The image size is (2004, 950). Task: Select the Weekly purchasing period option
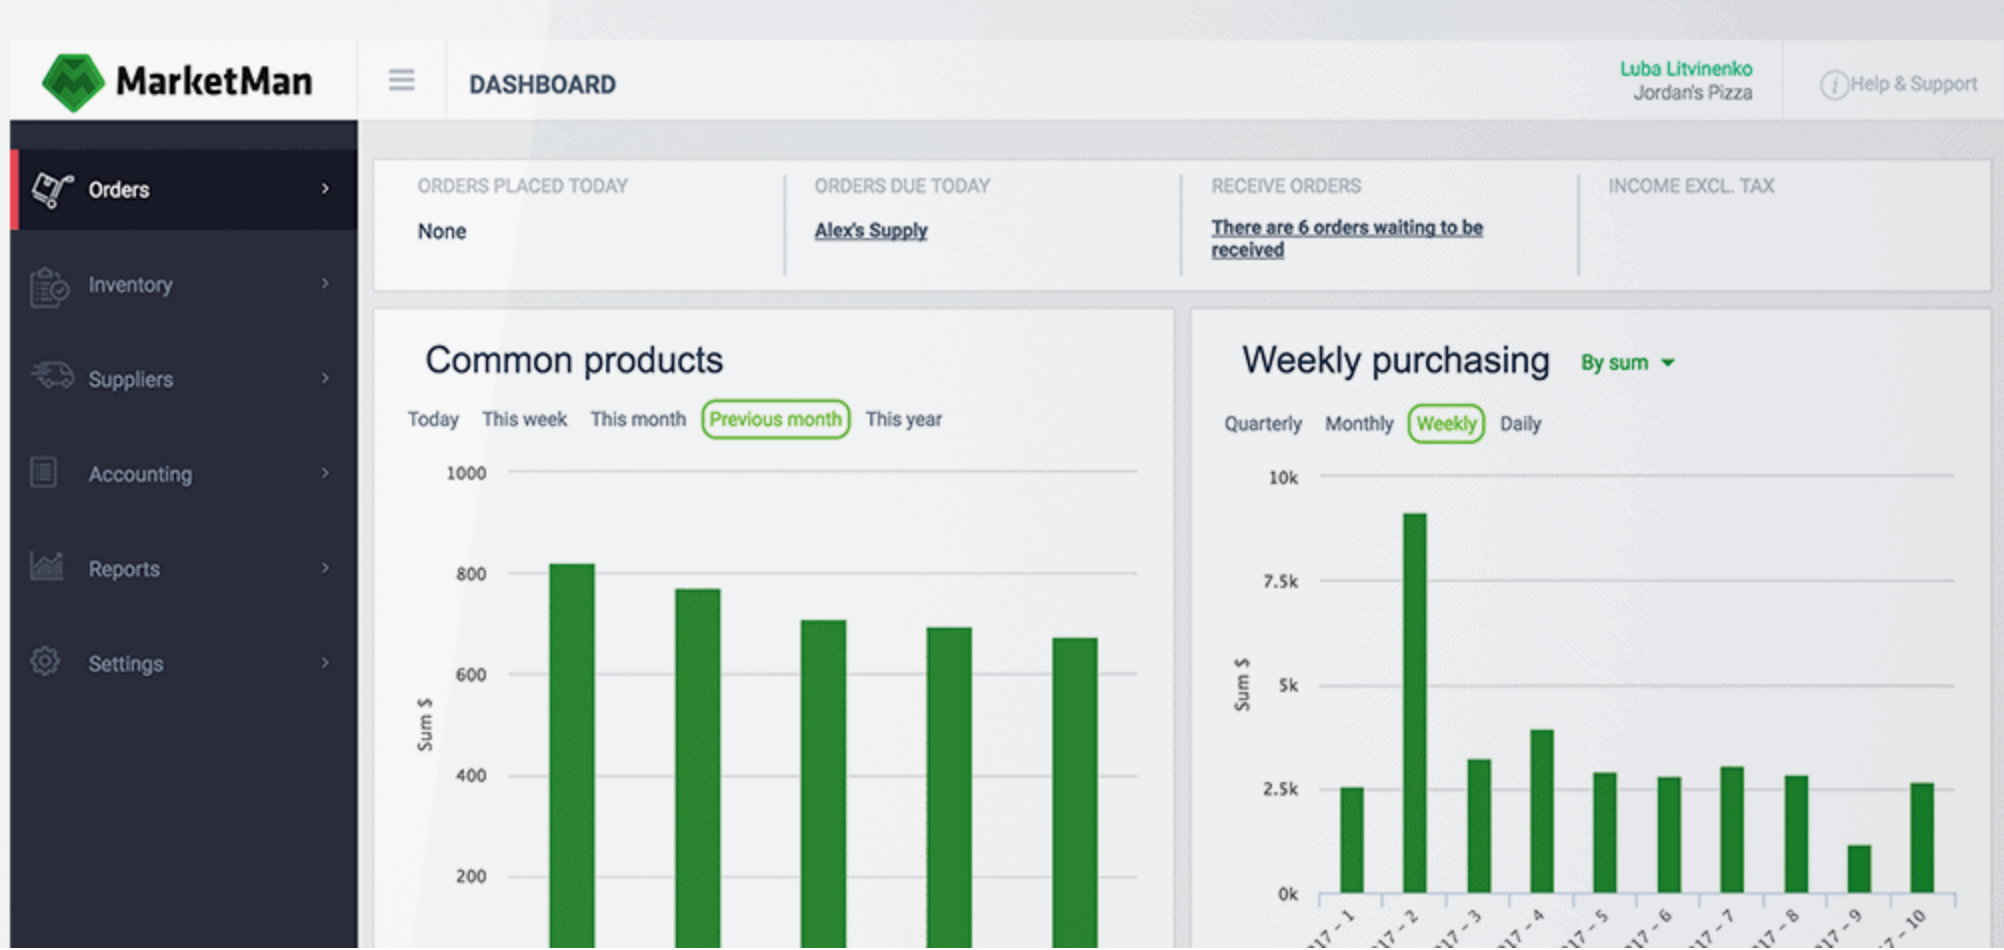click(x=1445, y=424)
